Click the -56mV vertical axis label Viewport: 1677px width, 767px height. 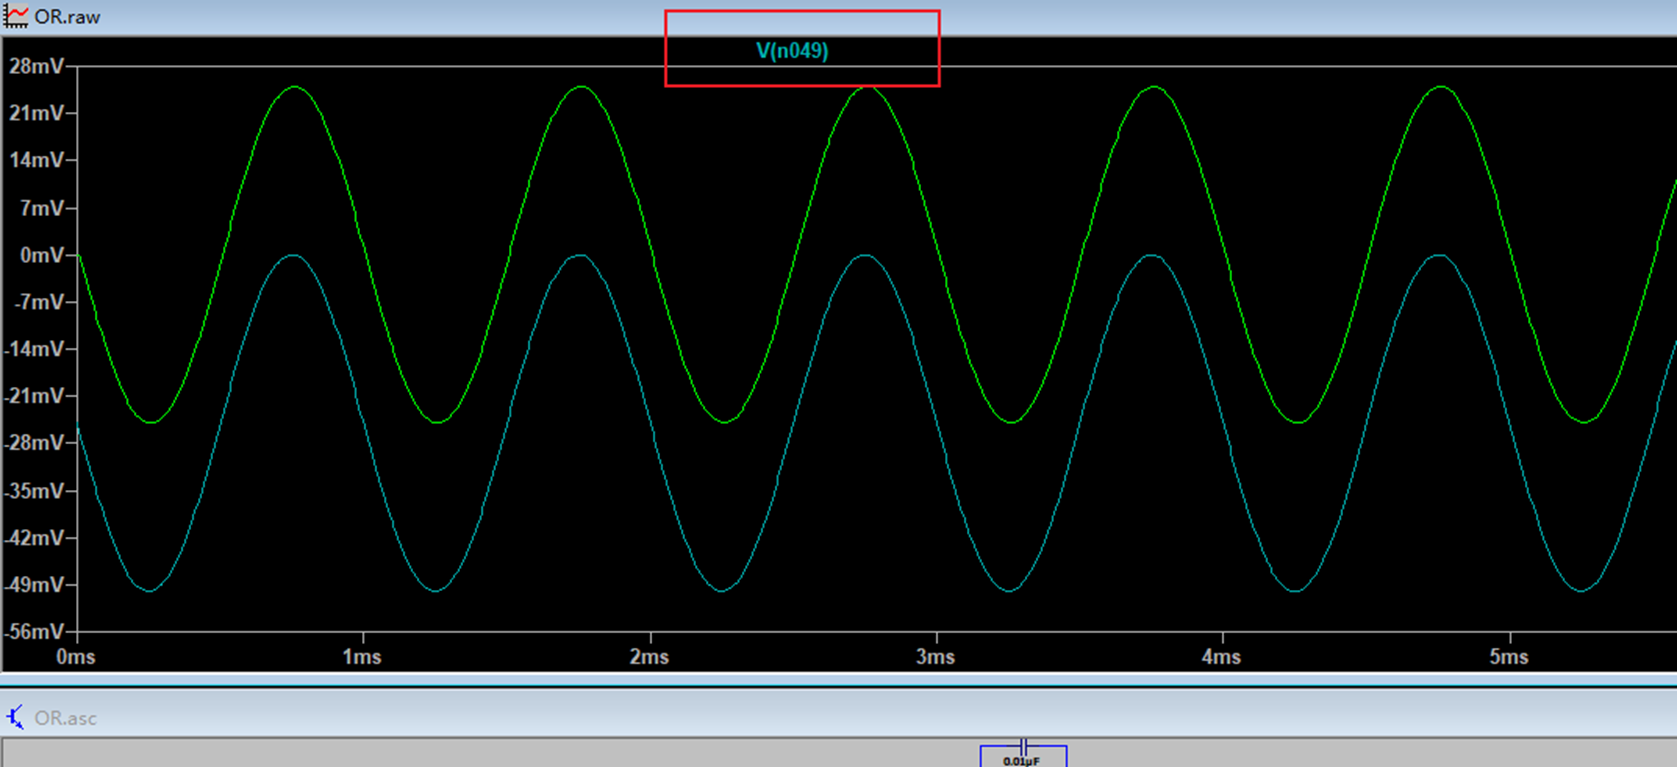(34, 632)
